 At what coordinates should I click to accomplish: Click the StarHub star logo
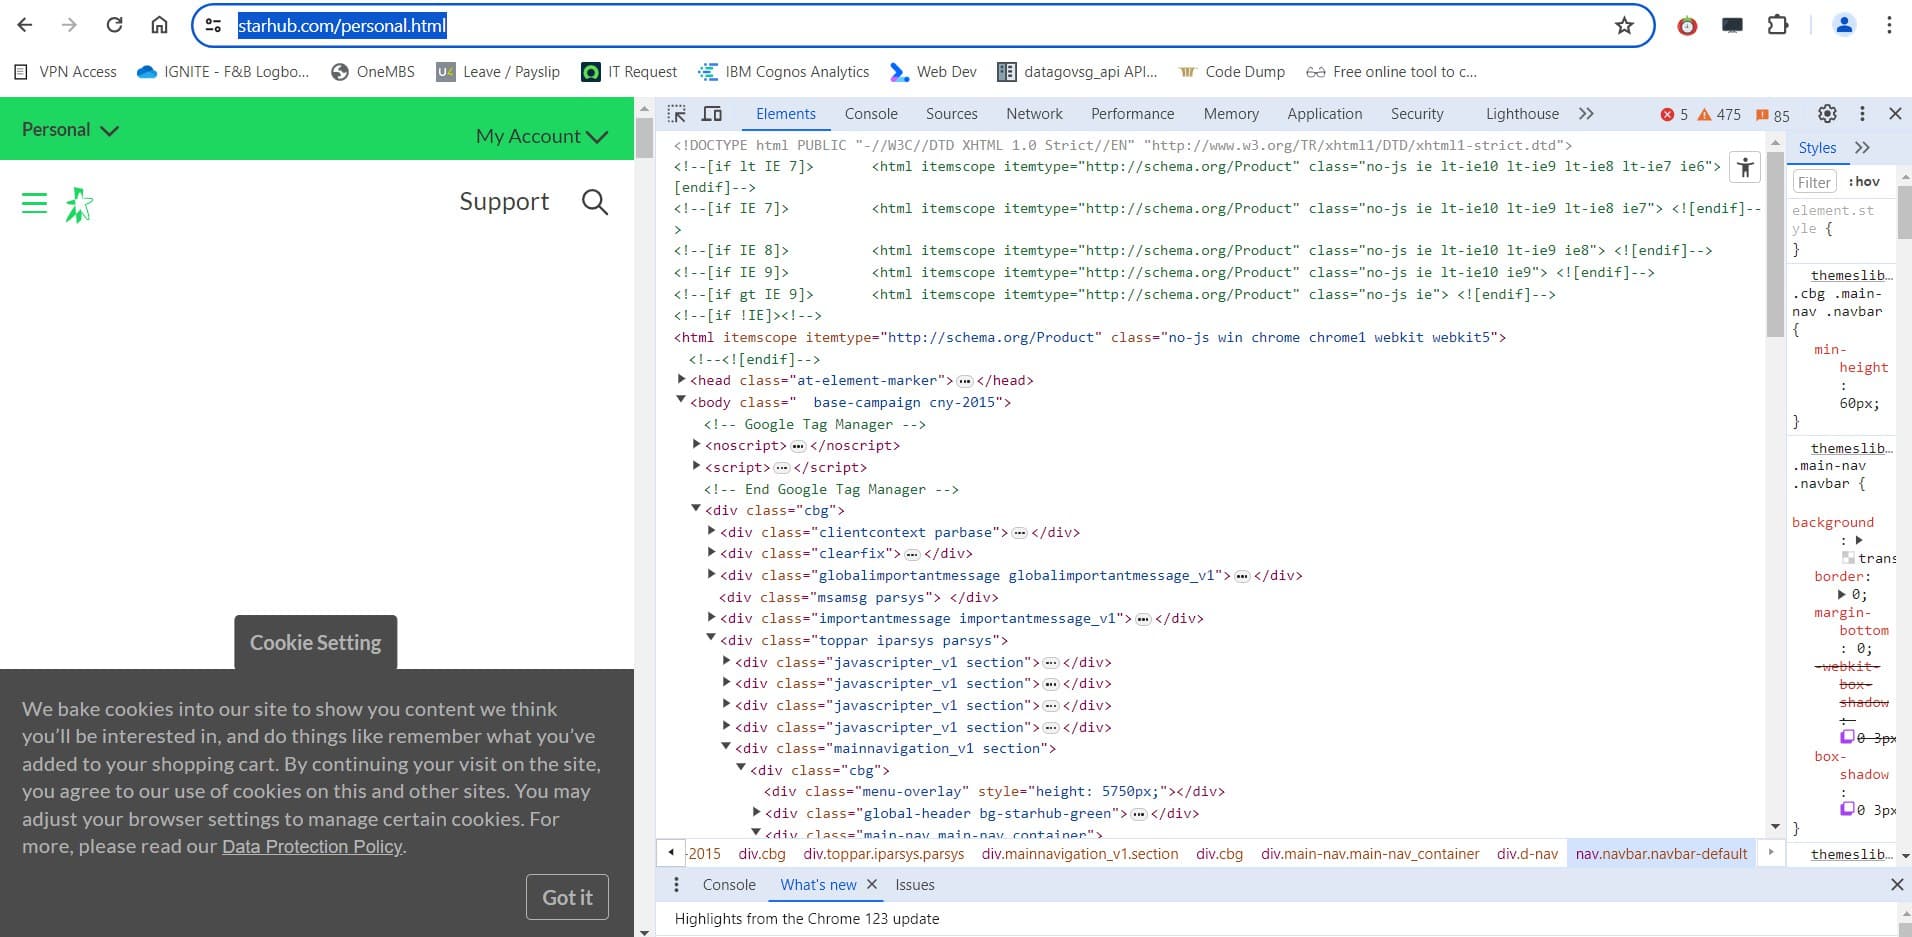pos(79,205)
